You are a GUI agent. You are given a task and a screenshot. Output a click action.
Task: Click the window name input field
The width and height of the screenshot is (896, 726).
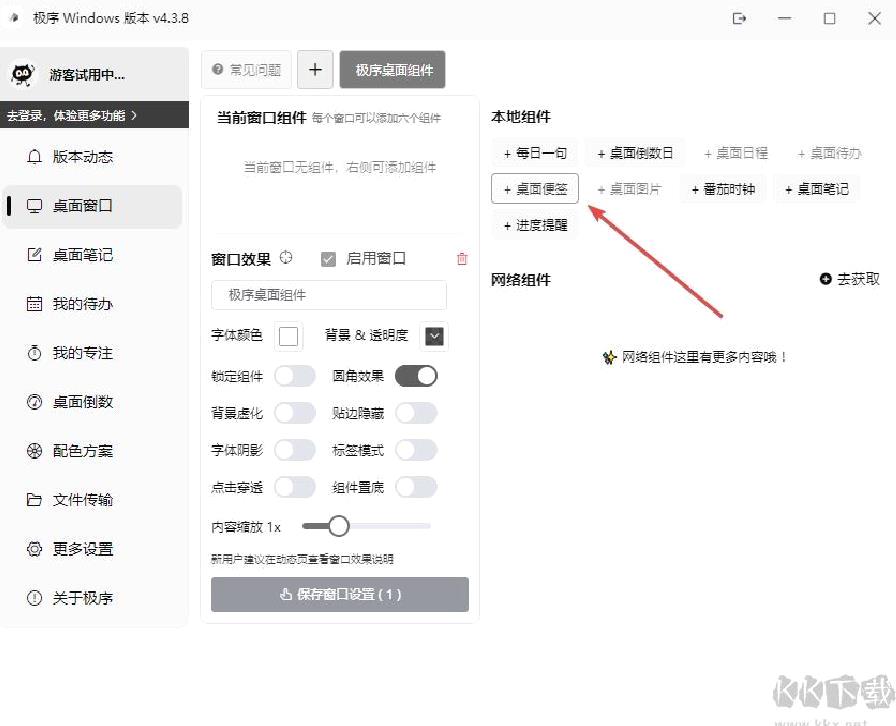pyautogui.click(x=329, y=295)
